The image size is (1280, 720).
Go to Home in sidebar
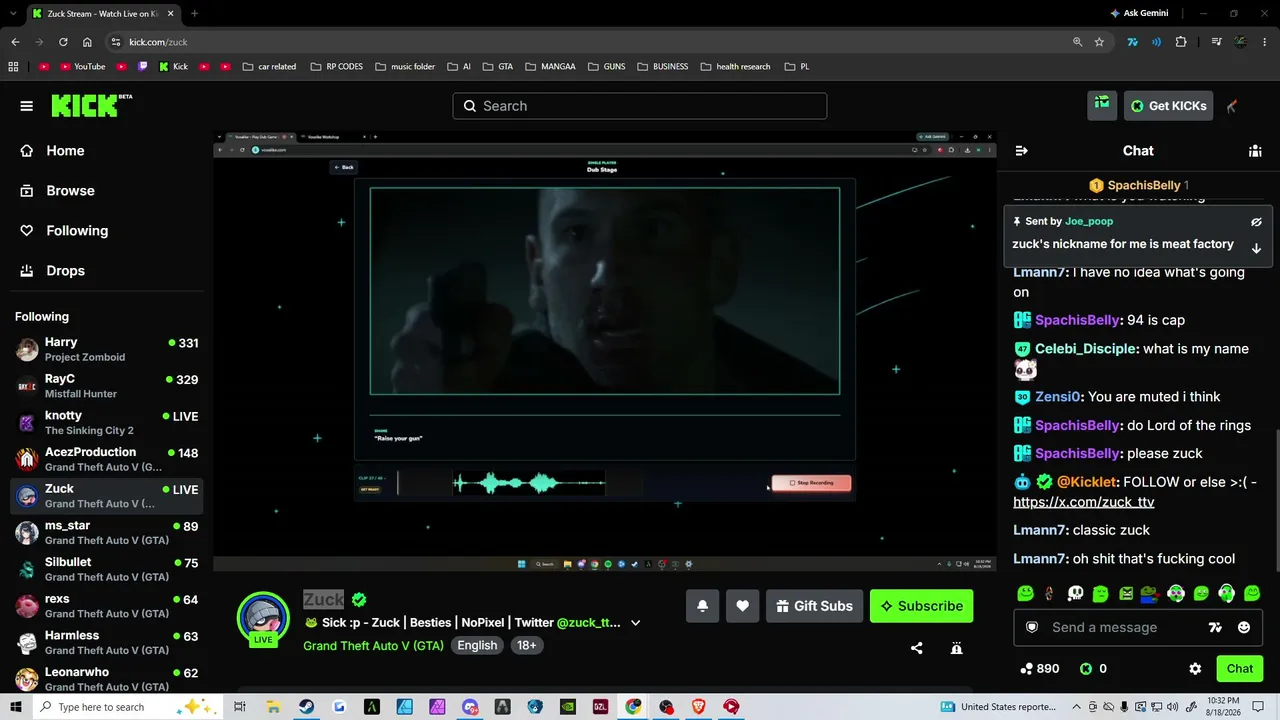66,151
